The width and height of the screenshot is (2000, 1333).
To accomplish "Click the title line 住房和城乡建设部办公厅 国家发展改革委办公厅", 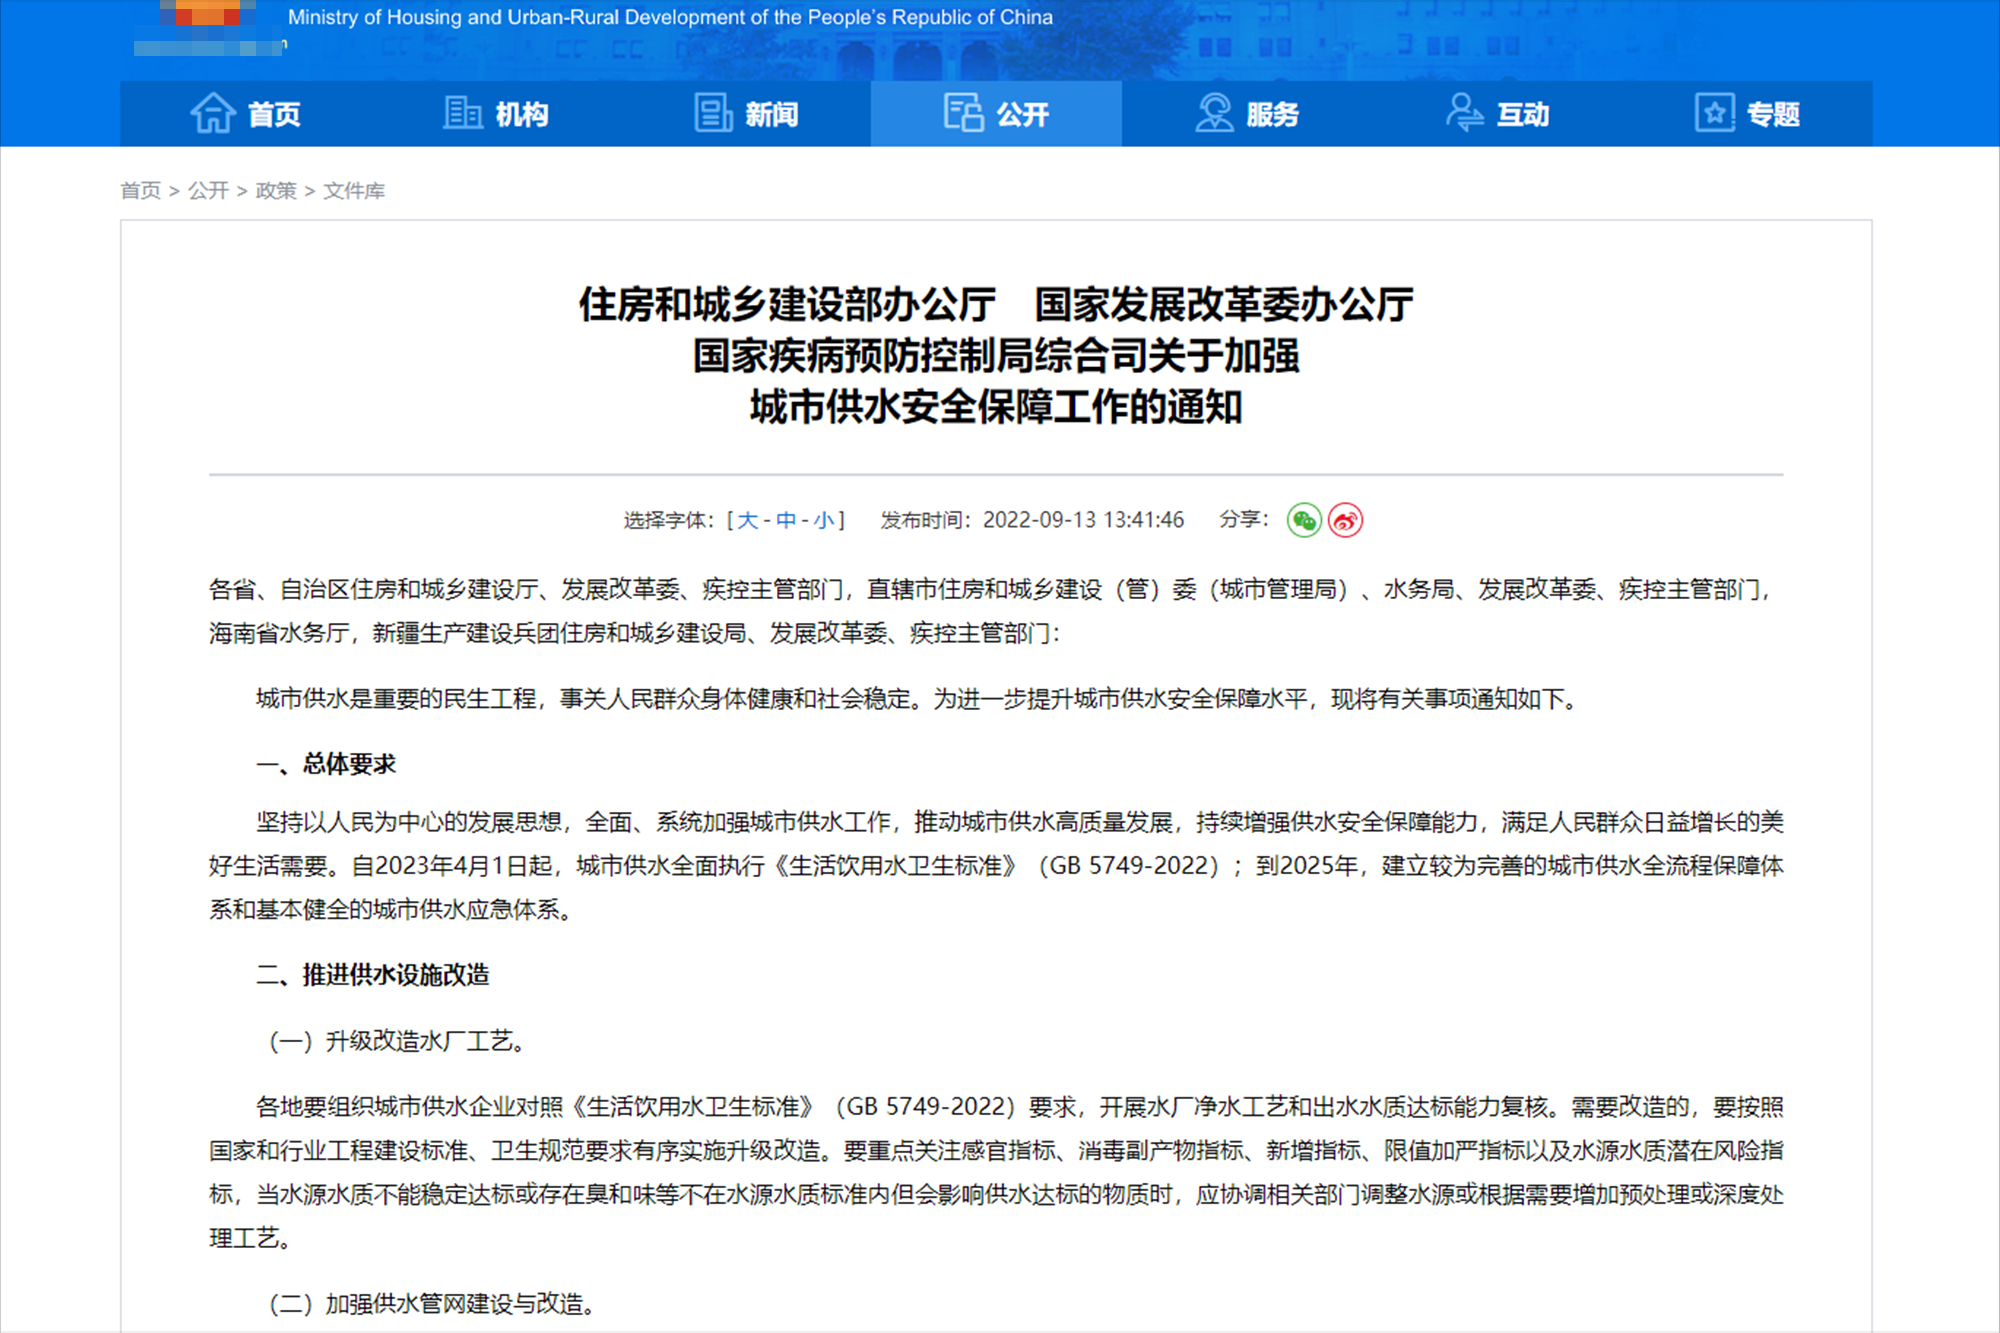I will (x=996, y=304).
